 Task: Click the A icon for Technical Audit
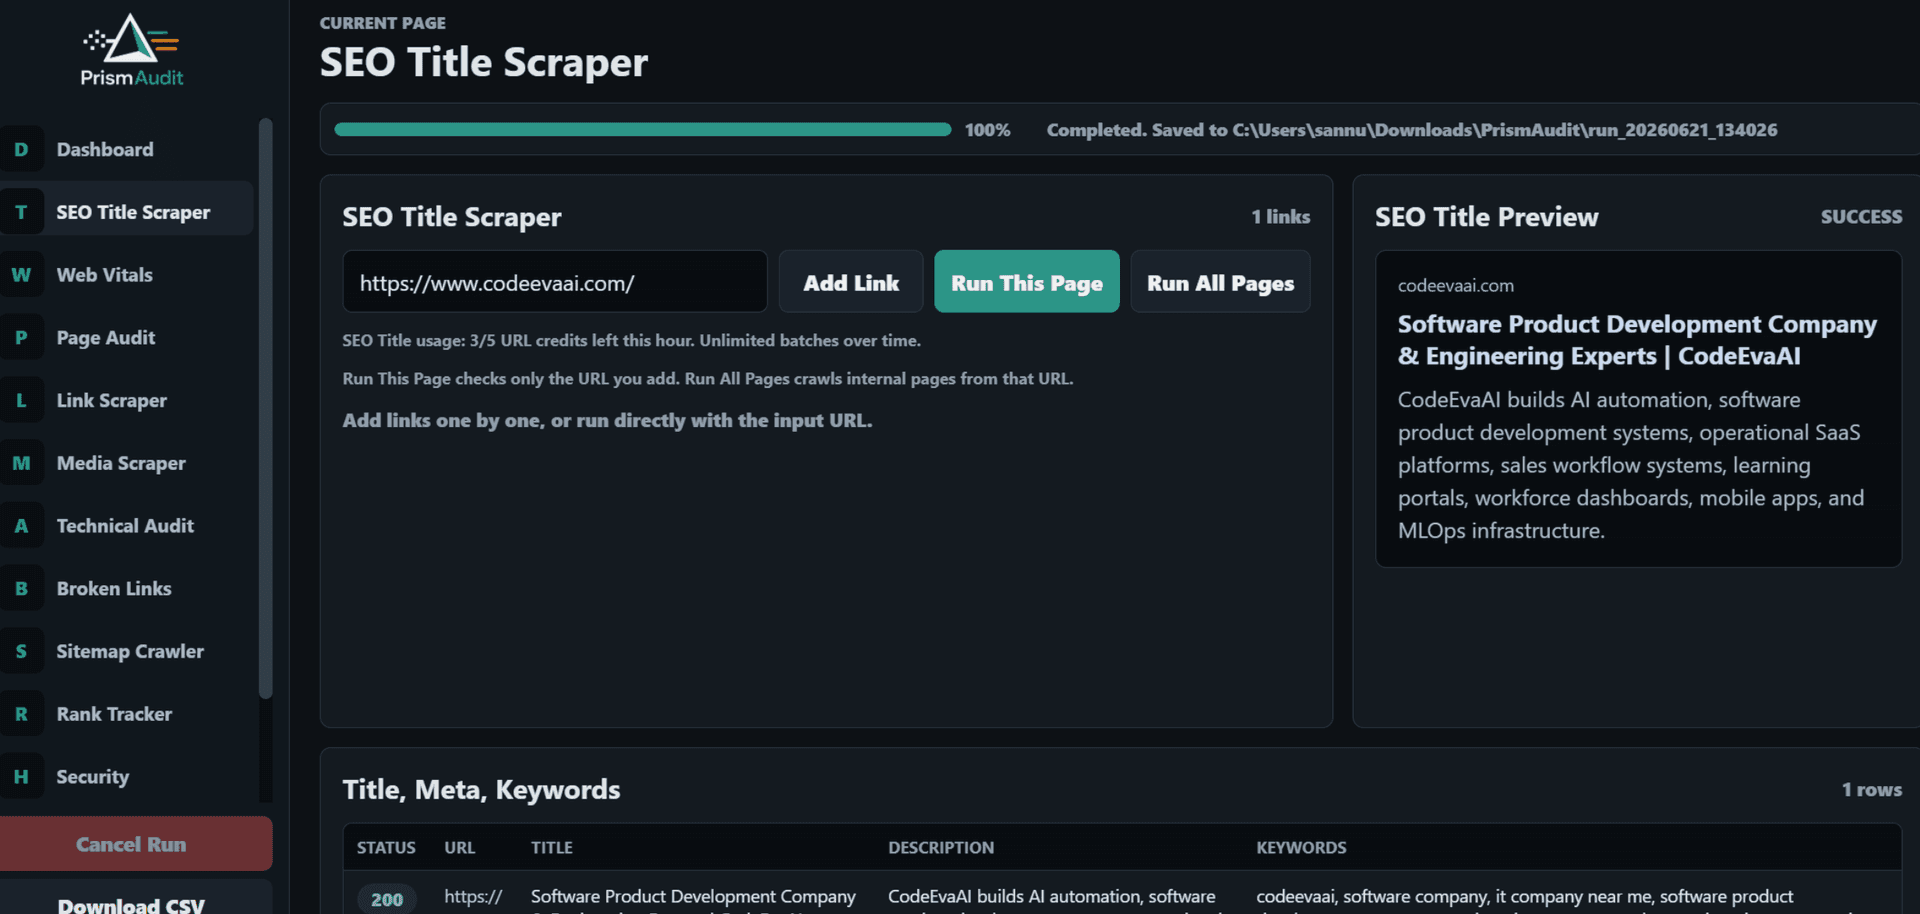coord(21,526)
